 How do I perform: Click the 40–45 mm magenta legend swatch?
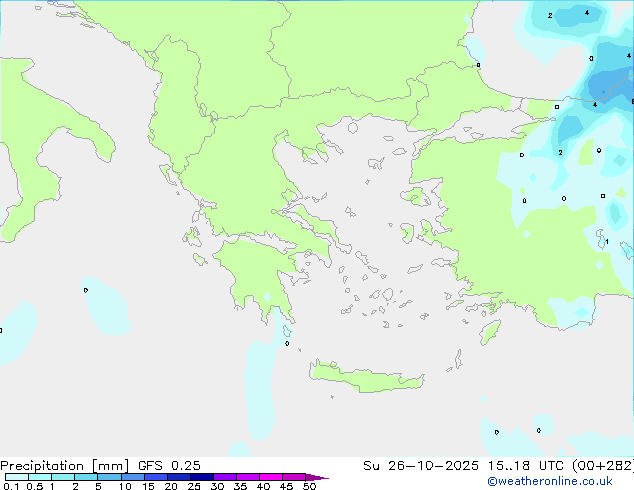click(271, 477)
